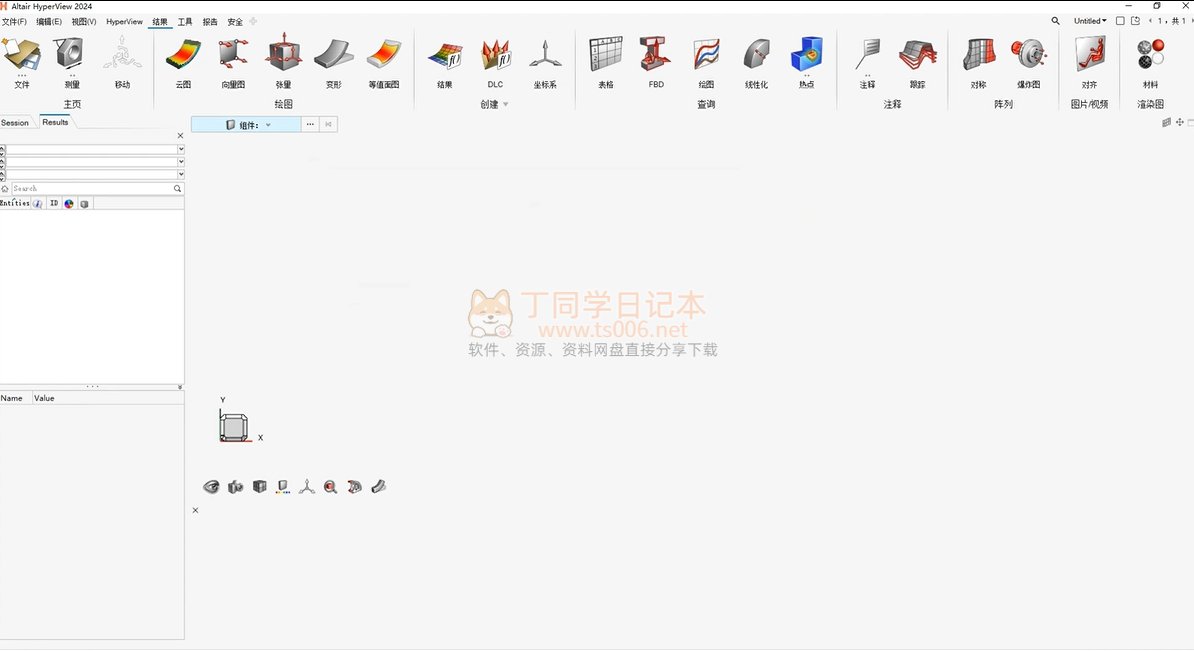Click the Entities column header
Viewport: 1194px width, 651px height.
coord(14,203)
